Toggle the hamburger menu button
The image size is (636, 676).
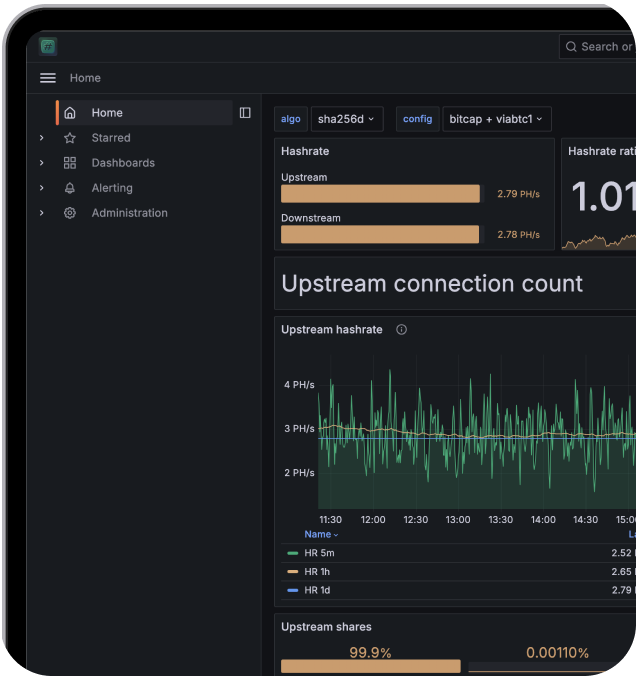(x=48, y=78)
